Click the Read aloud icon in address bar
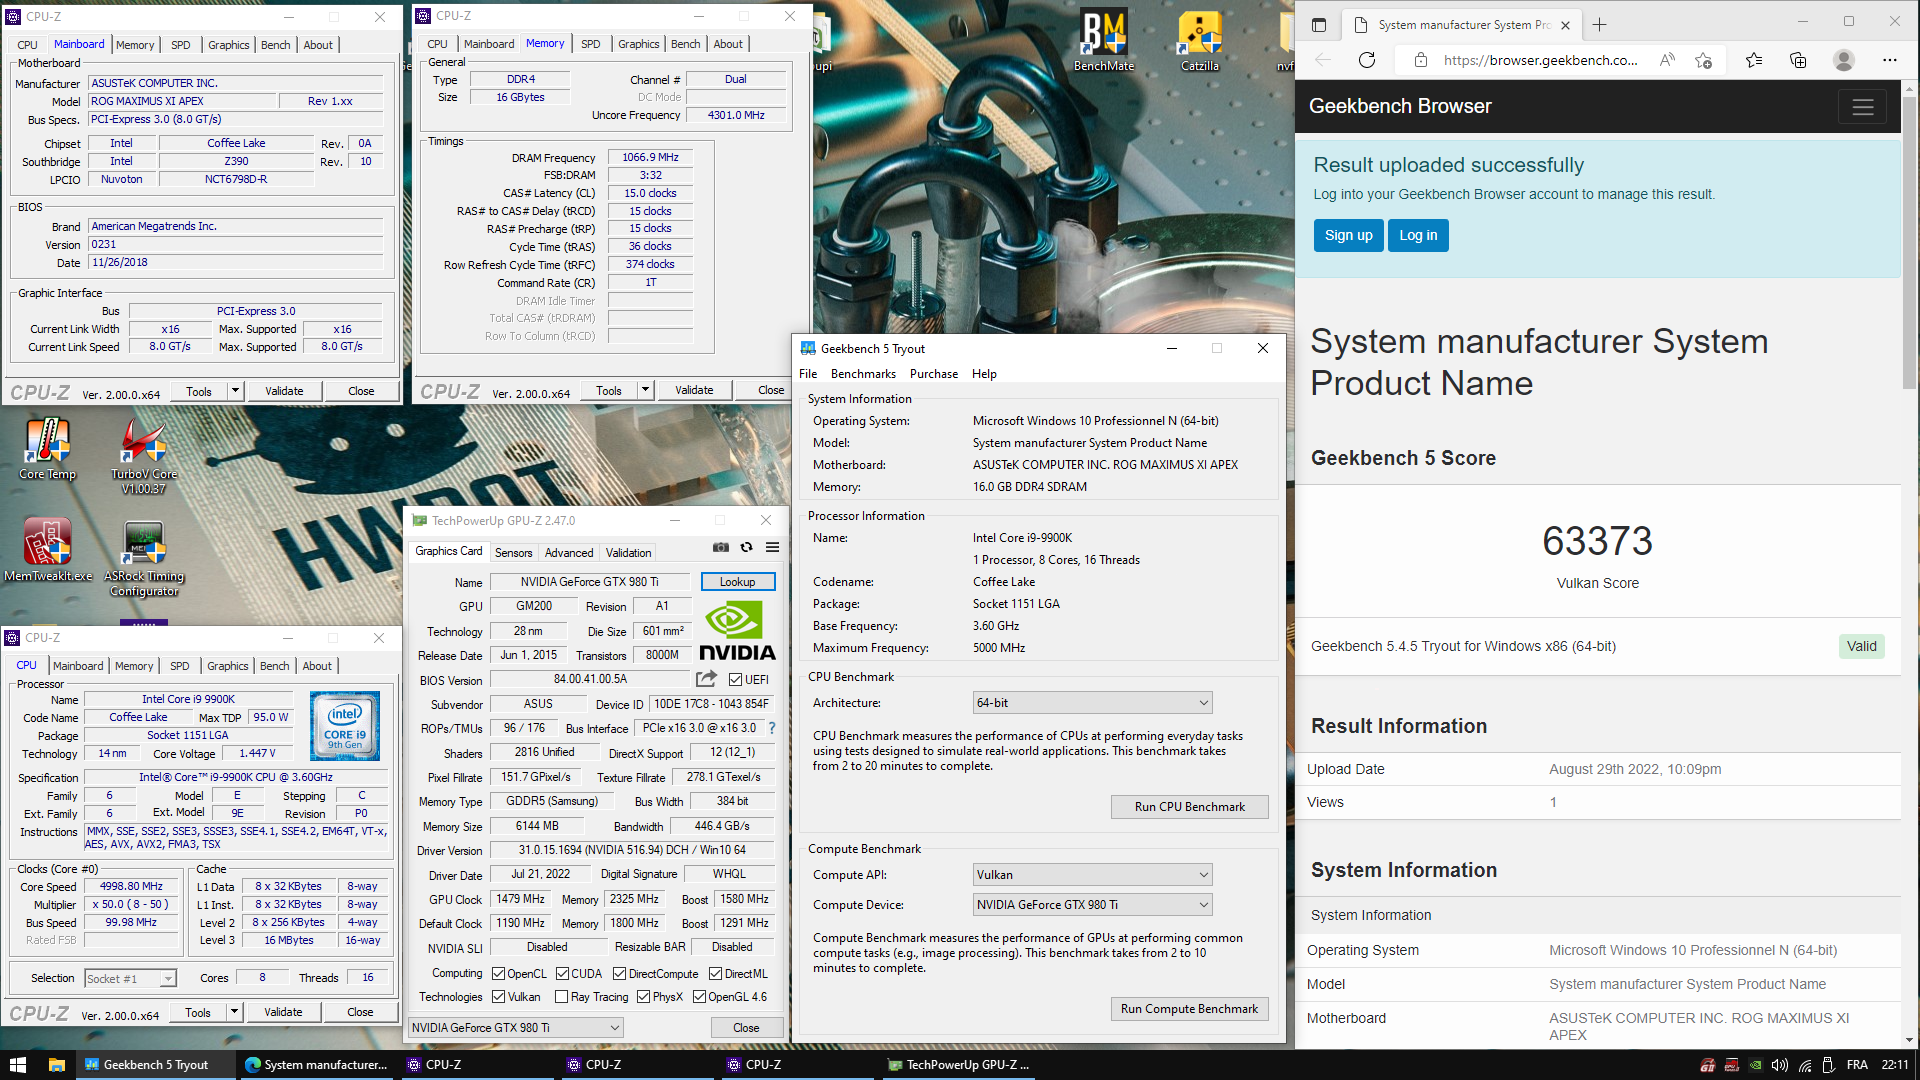Viewport: 1920px width, 1080px height. tap(1667, 60)
